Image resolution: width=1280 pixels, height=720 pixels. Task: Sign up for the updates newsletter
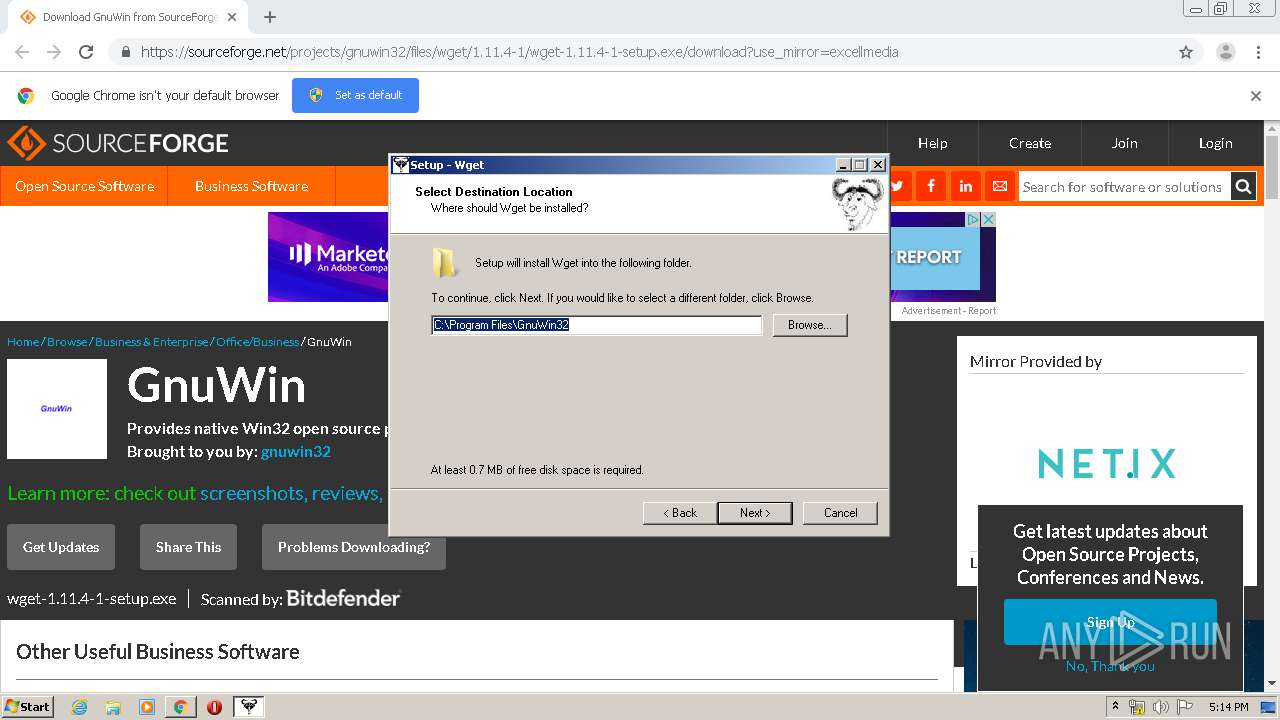click(x=1110, y=622)
